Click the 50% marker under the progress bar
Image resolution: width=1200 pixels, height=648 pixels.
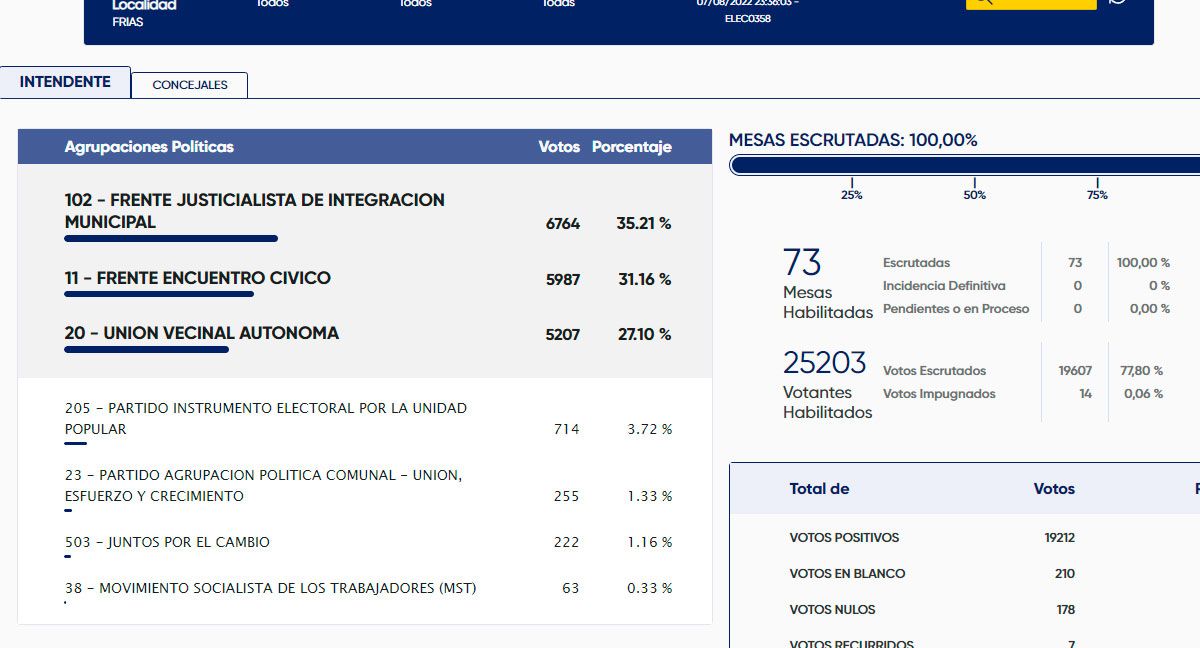tap(974, 194)
